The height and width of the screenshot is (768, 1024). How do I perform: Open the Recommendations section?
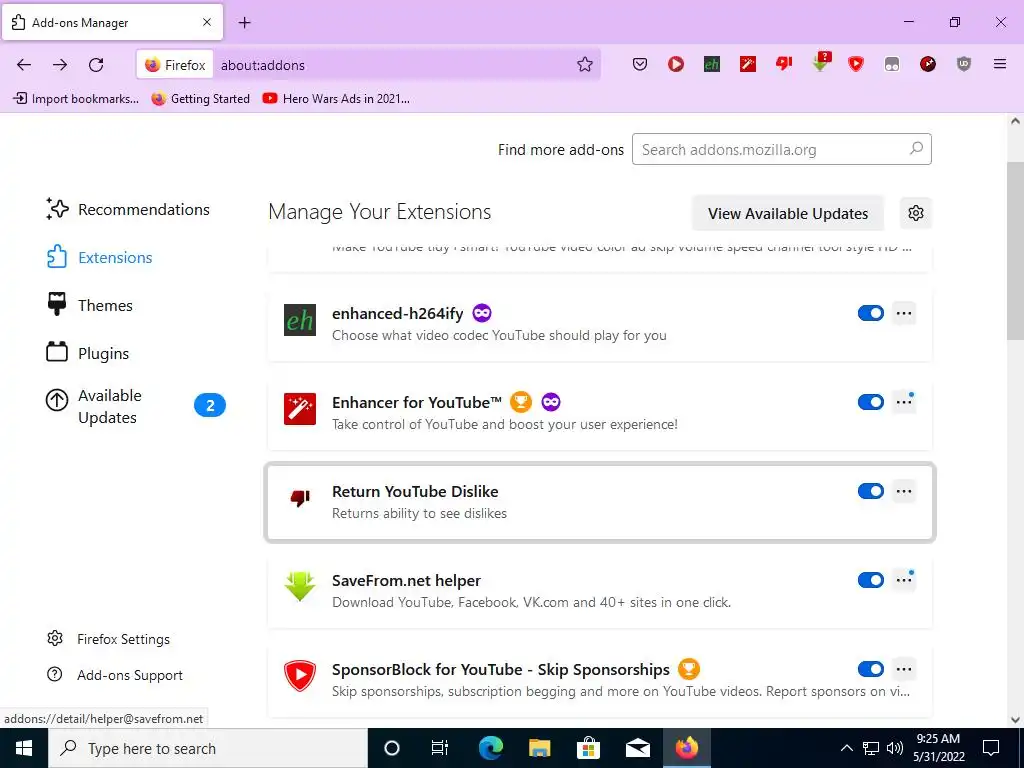pos(128,210)
